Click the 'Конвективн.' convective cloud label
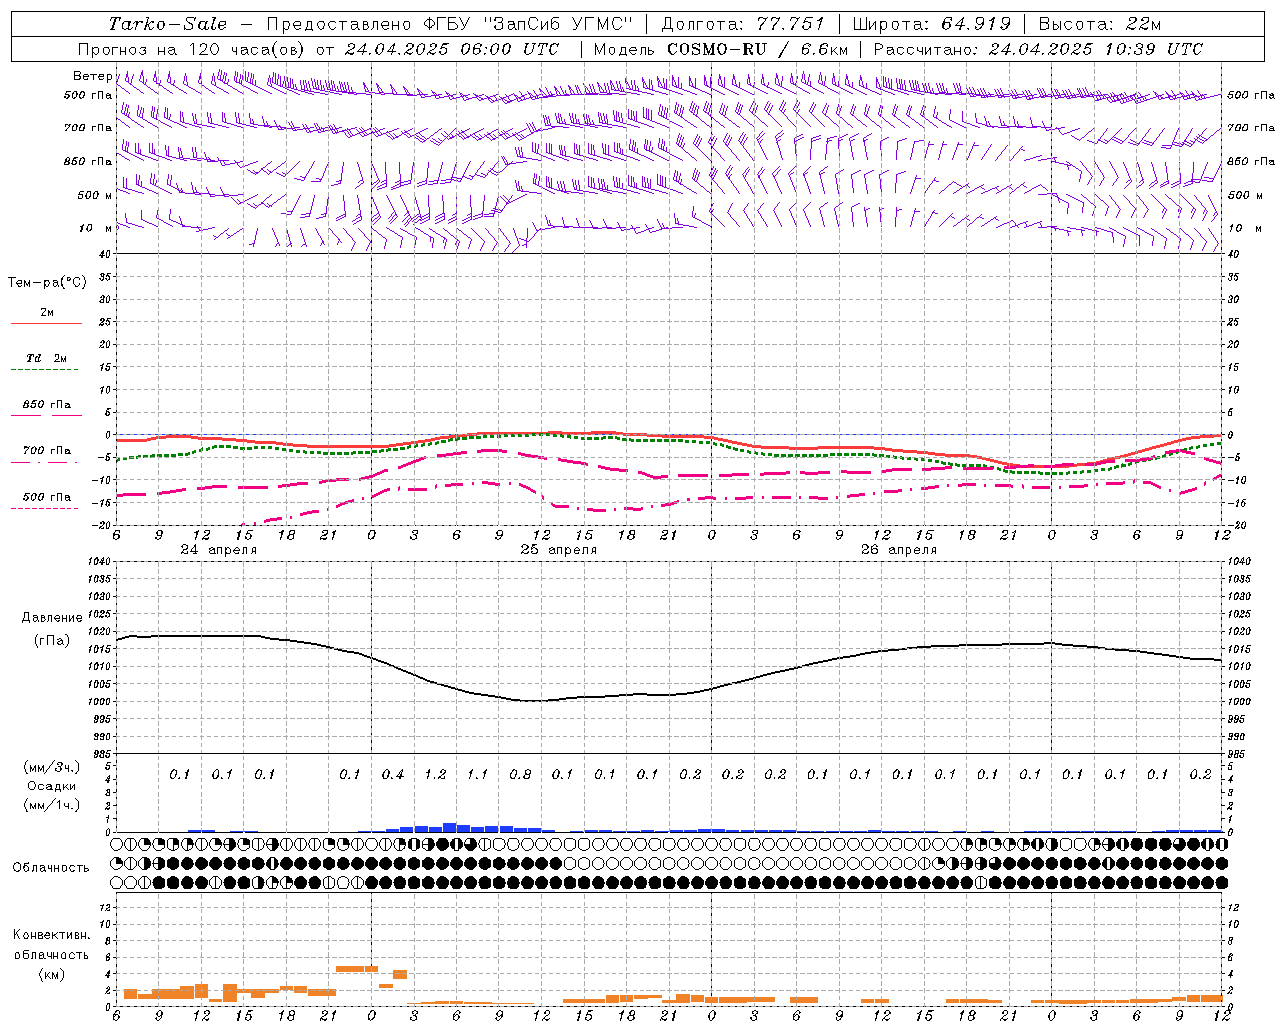 click(51, 935)
